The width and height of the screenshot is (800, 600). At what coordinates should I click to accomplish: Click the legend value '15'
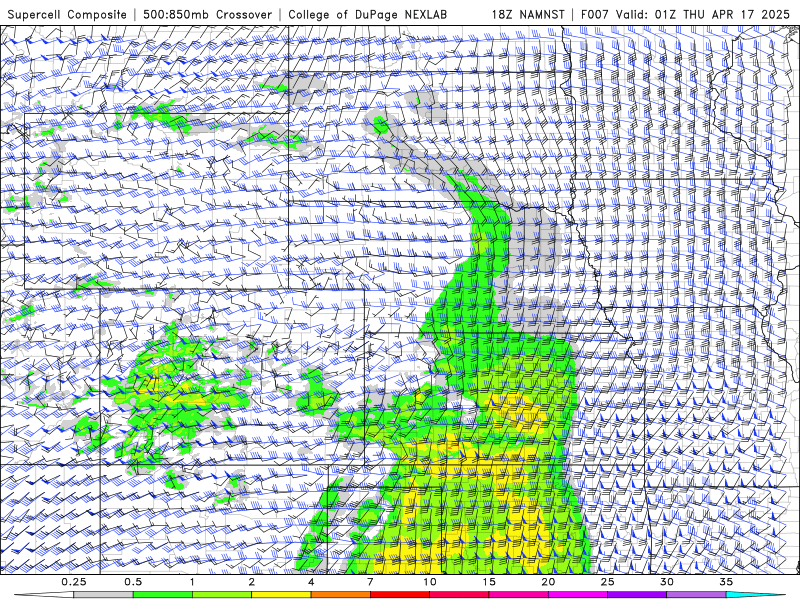pyautogui.click(x=489, y=582)
